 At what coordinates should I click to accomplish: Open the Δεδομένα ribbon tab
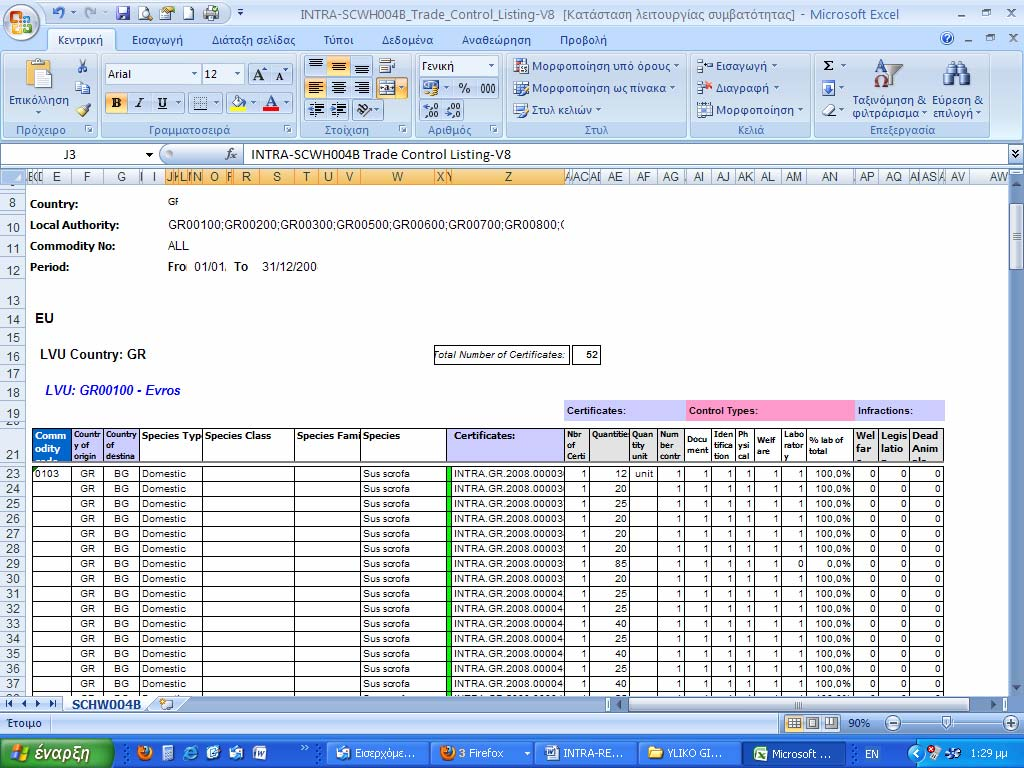(x=408, y=40)
